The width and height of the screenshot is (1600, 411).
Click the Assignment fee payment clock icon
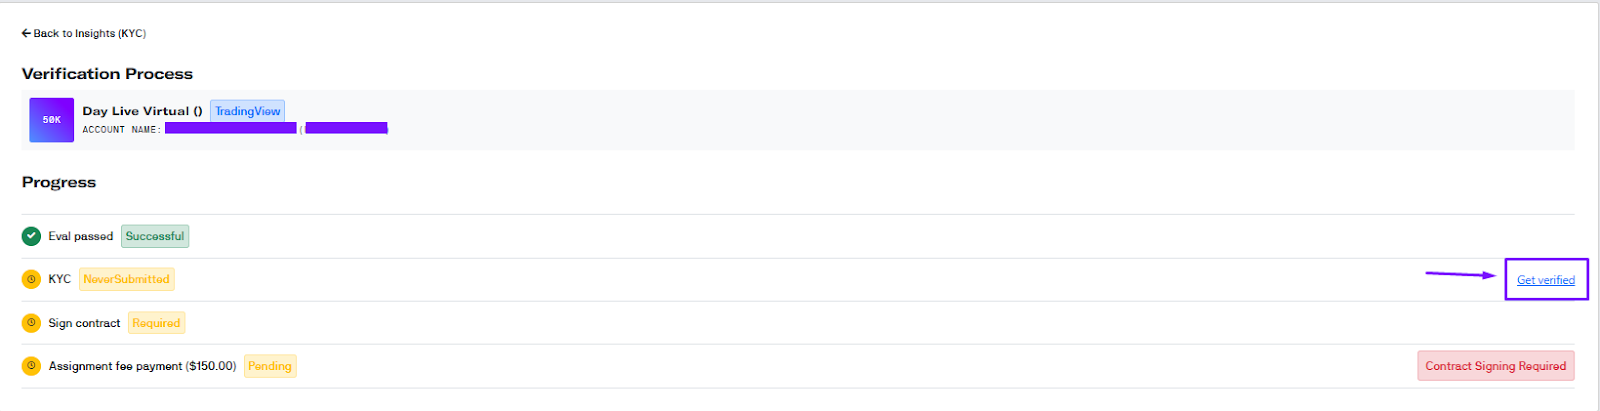[x=31, y=366]
